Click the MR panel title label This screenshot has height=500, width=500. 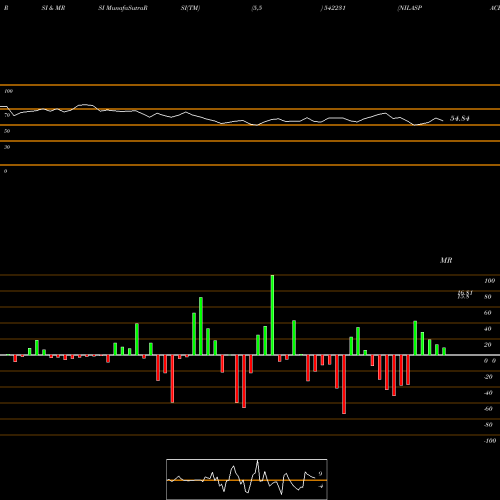coord(446,260)
